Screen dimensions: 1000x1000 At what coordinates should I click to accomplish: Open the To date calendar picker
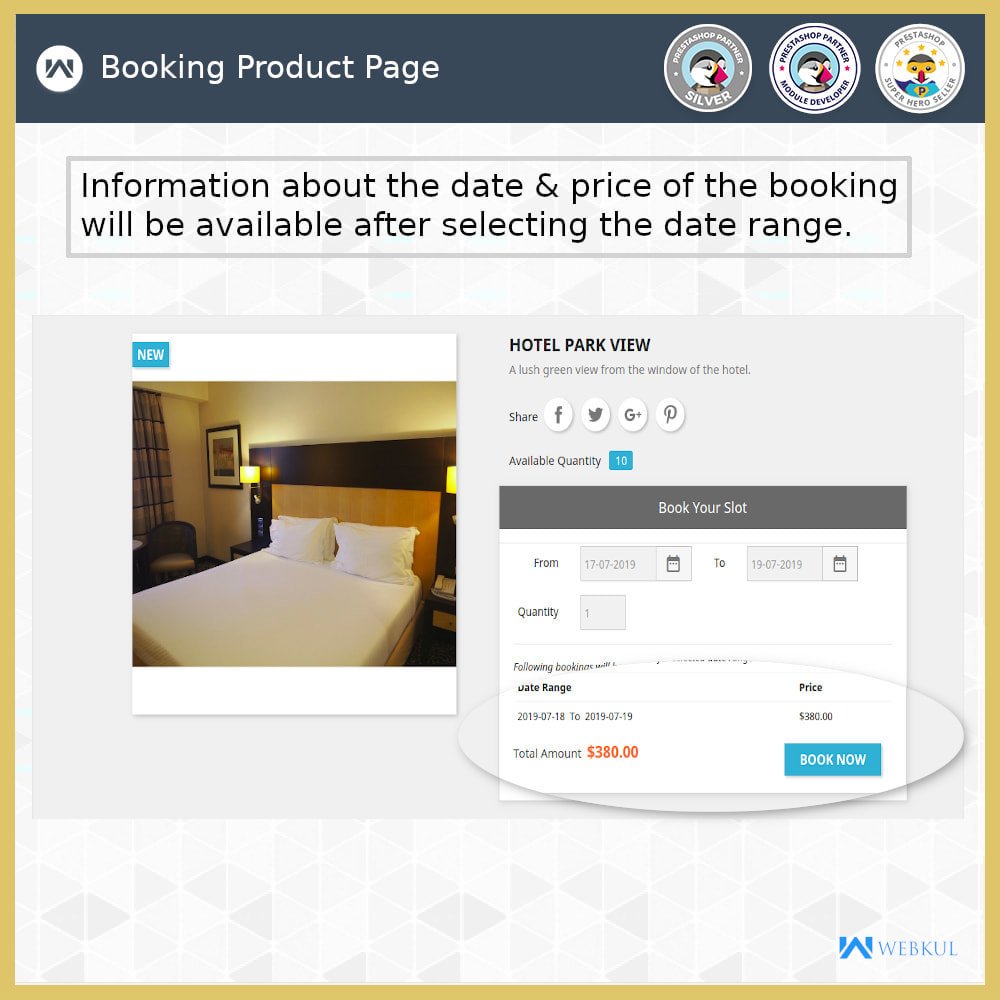(840, 564)
